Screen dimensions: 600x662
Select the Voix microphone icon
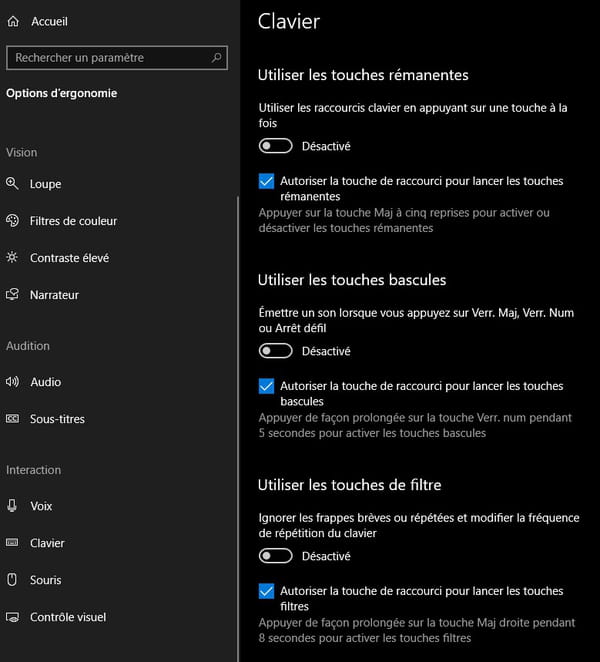(12, 505)
